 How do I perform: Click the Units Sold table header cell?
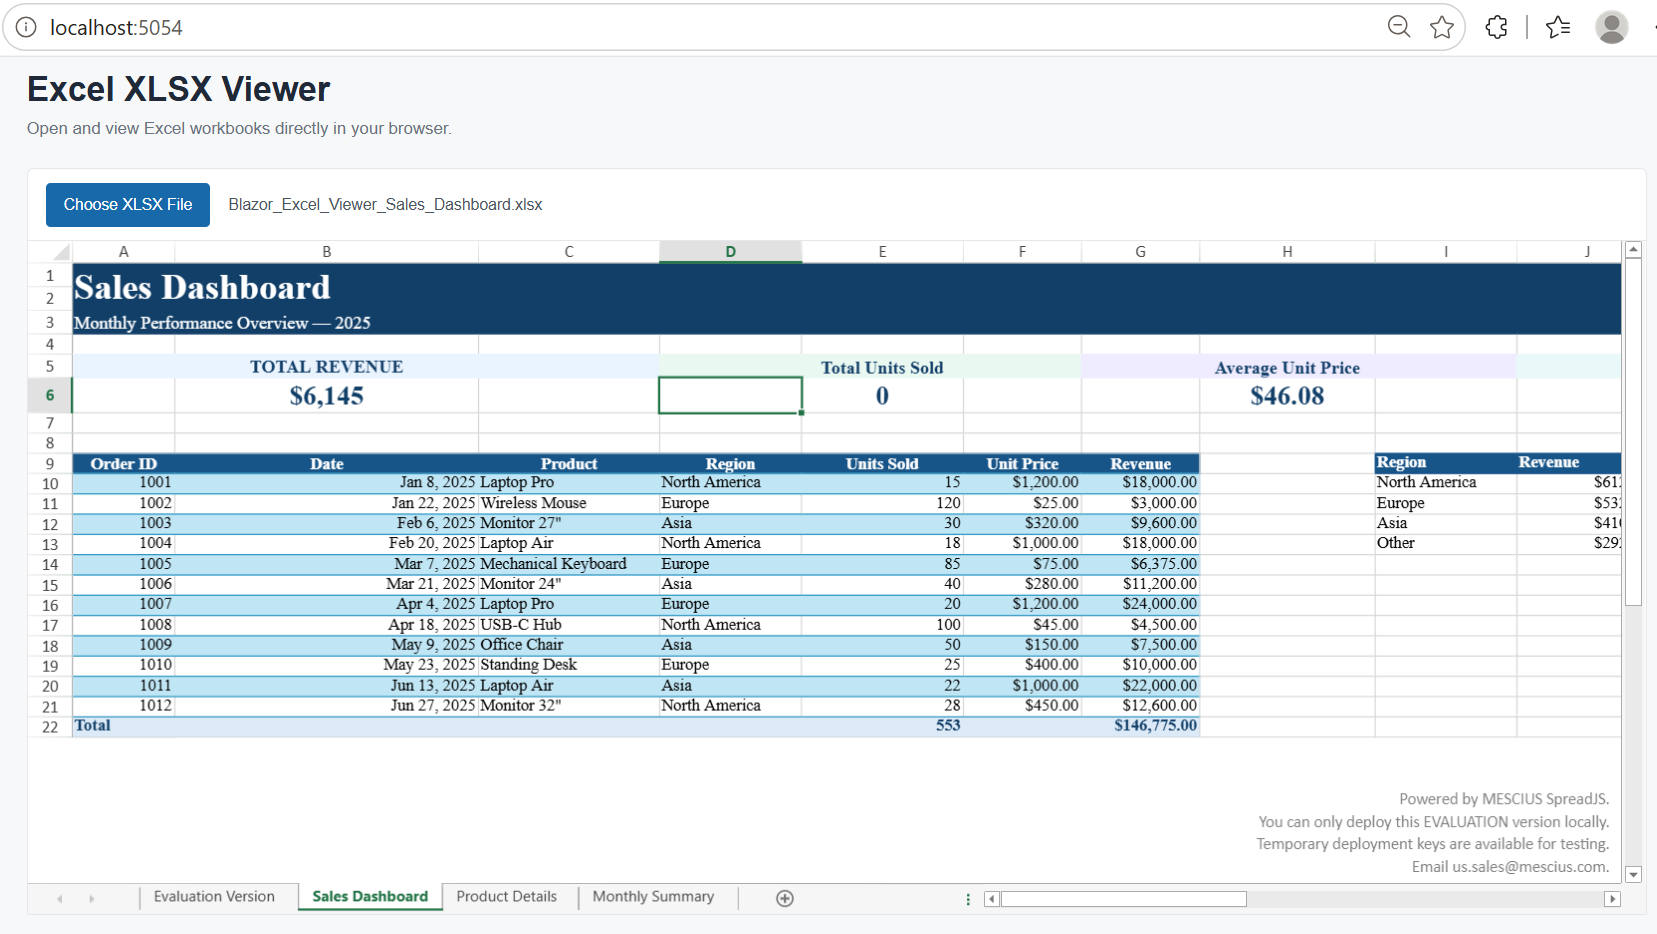[x=882, y=464]
